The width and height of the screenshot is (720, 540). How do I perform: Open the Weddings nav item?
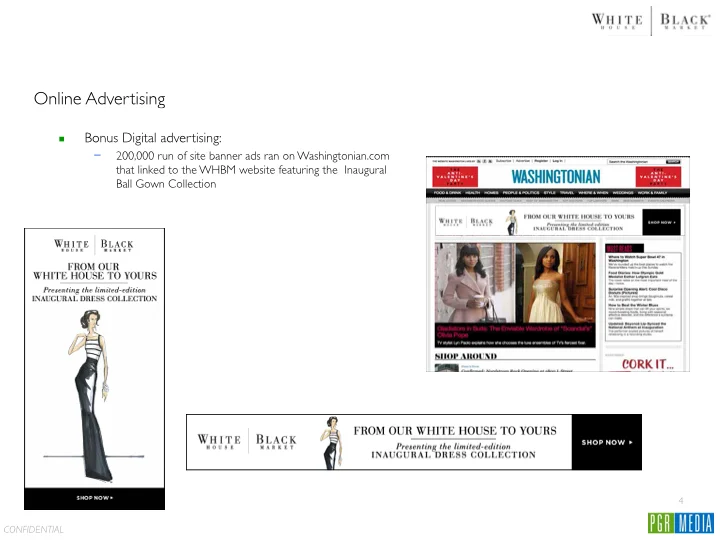pos(623,193)
